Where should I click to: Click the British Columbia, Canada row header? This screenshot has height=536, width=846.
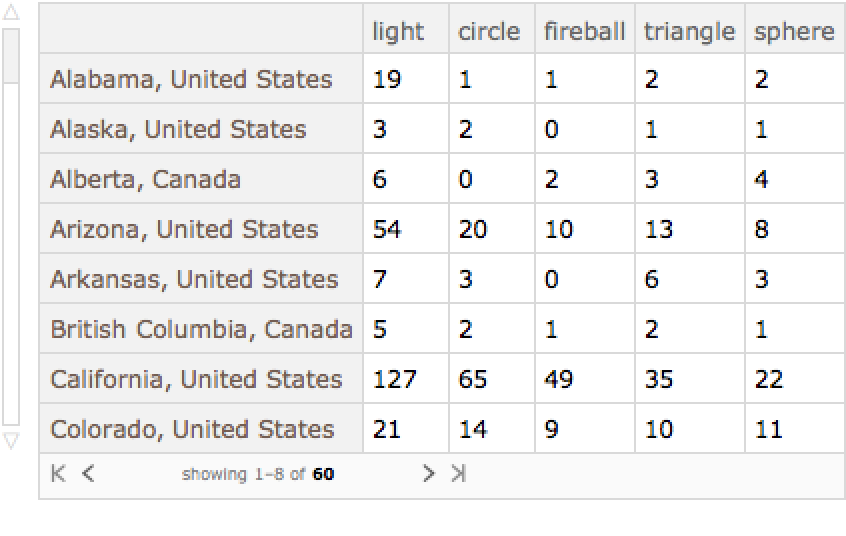[x=201, y=329]
